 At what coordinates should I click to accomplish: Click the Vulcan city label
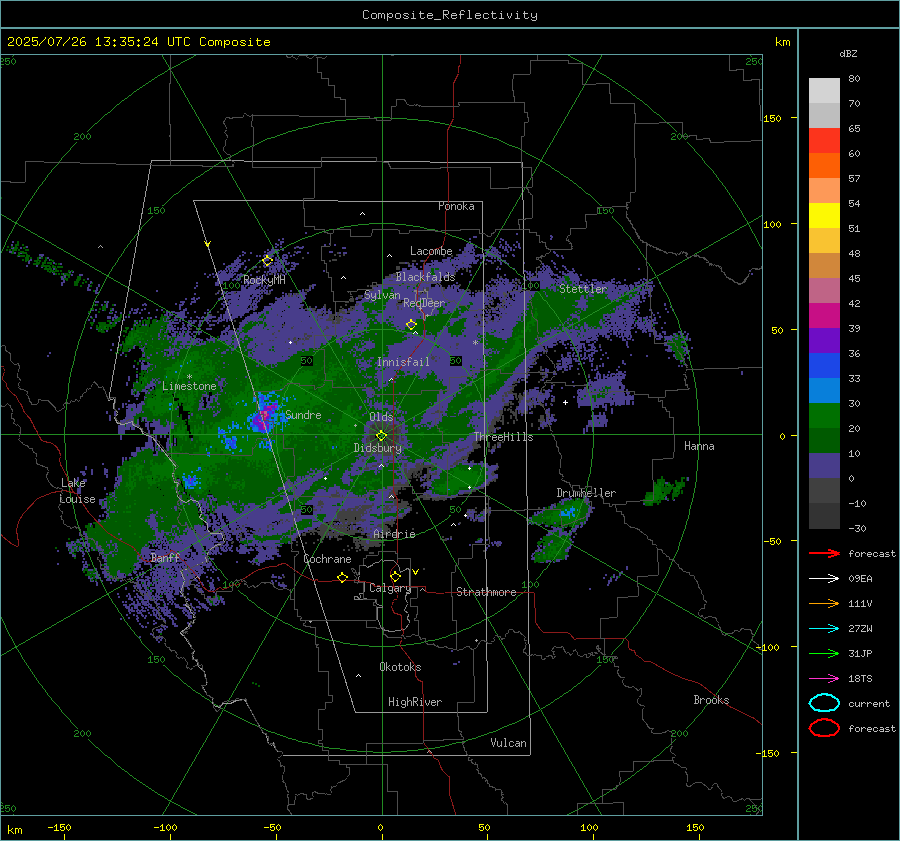coord(509,743)
